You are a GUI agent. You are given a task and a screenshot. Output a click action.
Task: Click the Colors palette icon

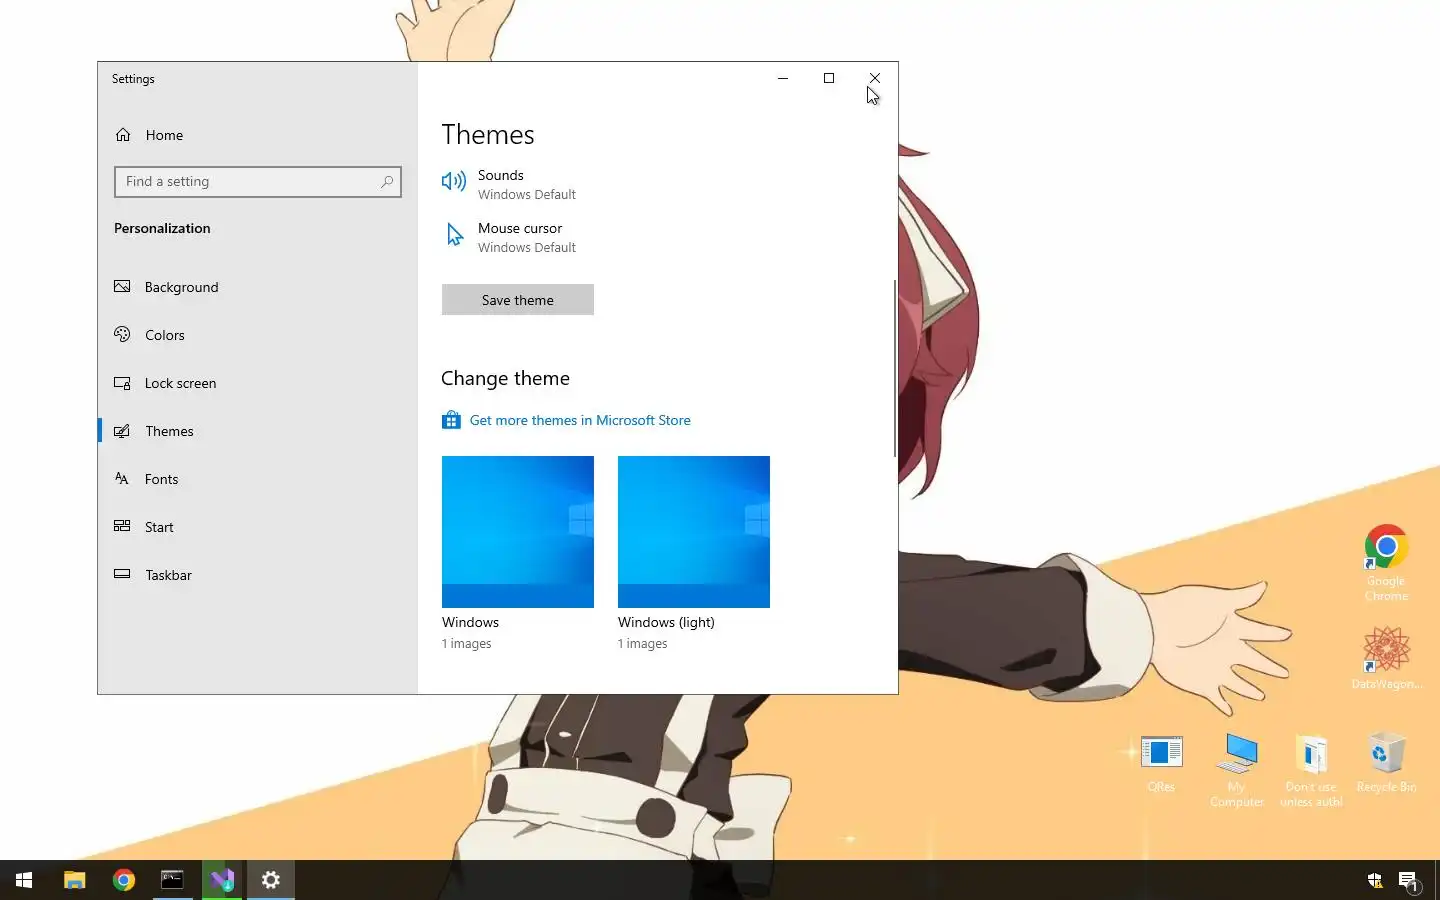coord(122,334)
